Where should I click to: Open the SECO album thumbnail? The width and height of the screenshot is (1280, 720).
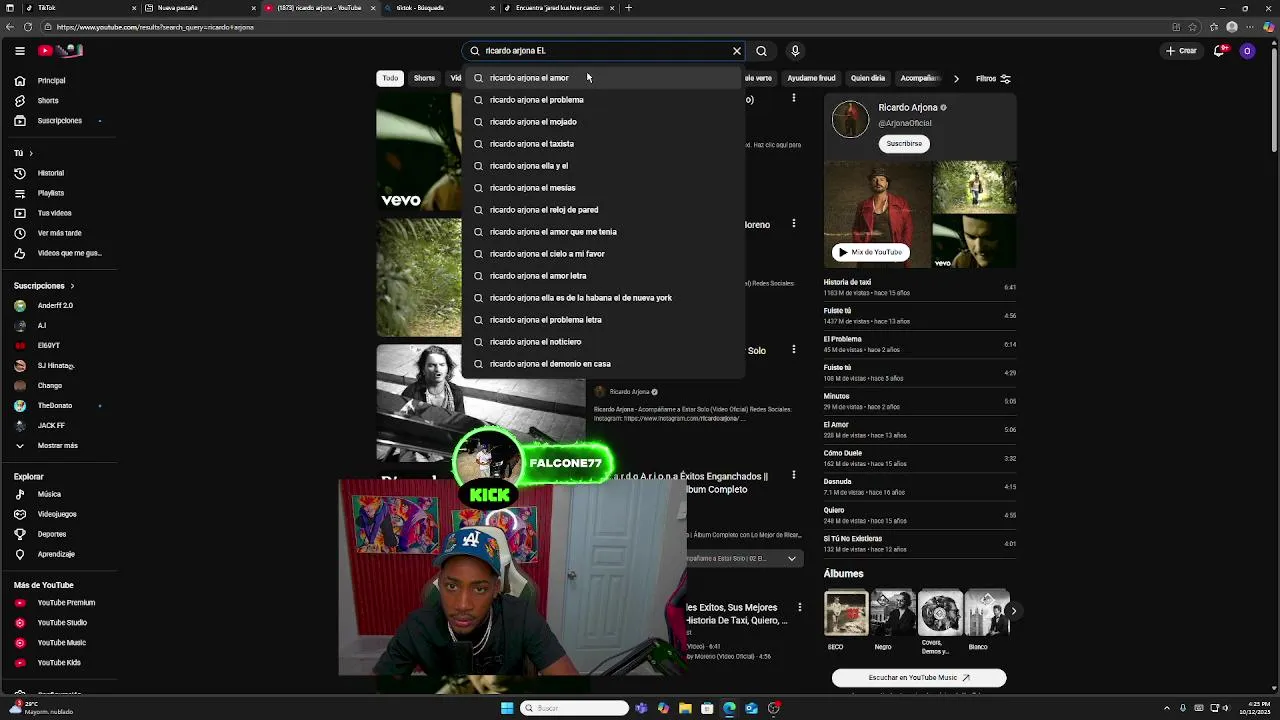click(846, 613)
